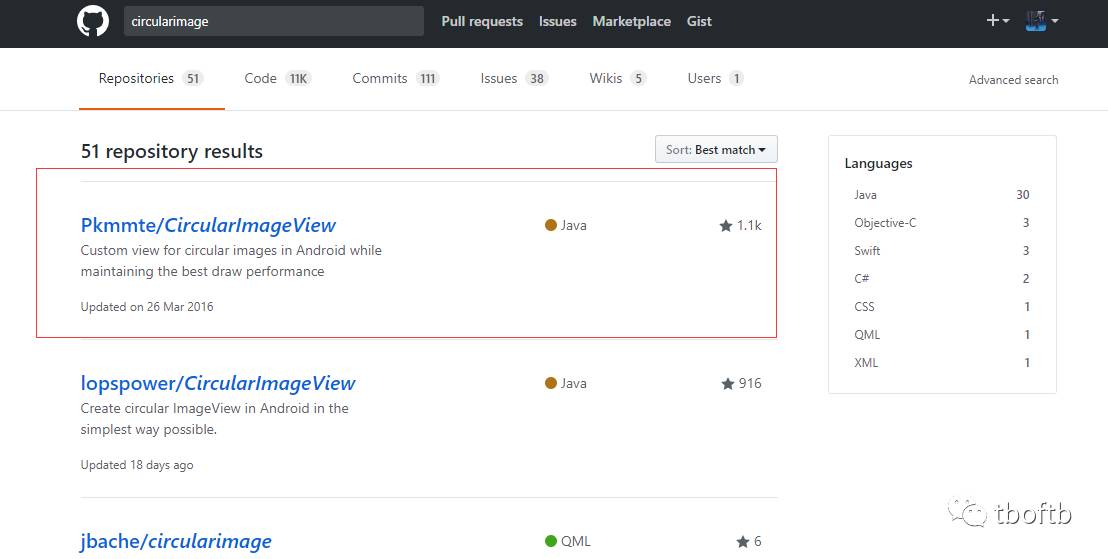Open the Sort: Best match dropdown
The image size is (1108, 559).
pyautogui.click(x=716, y=149)
